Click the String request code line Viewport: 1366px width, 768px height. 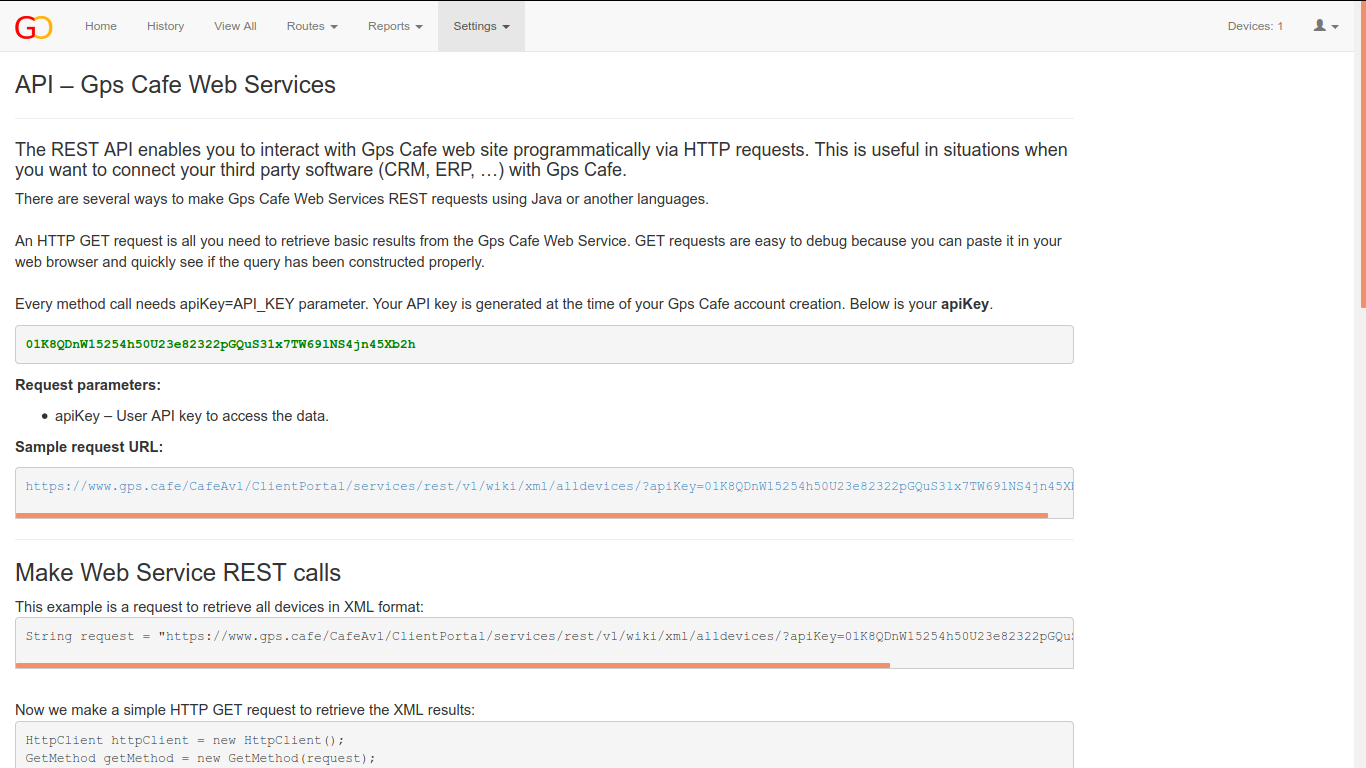click(549, 636)
